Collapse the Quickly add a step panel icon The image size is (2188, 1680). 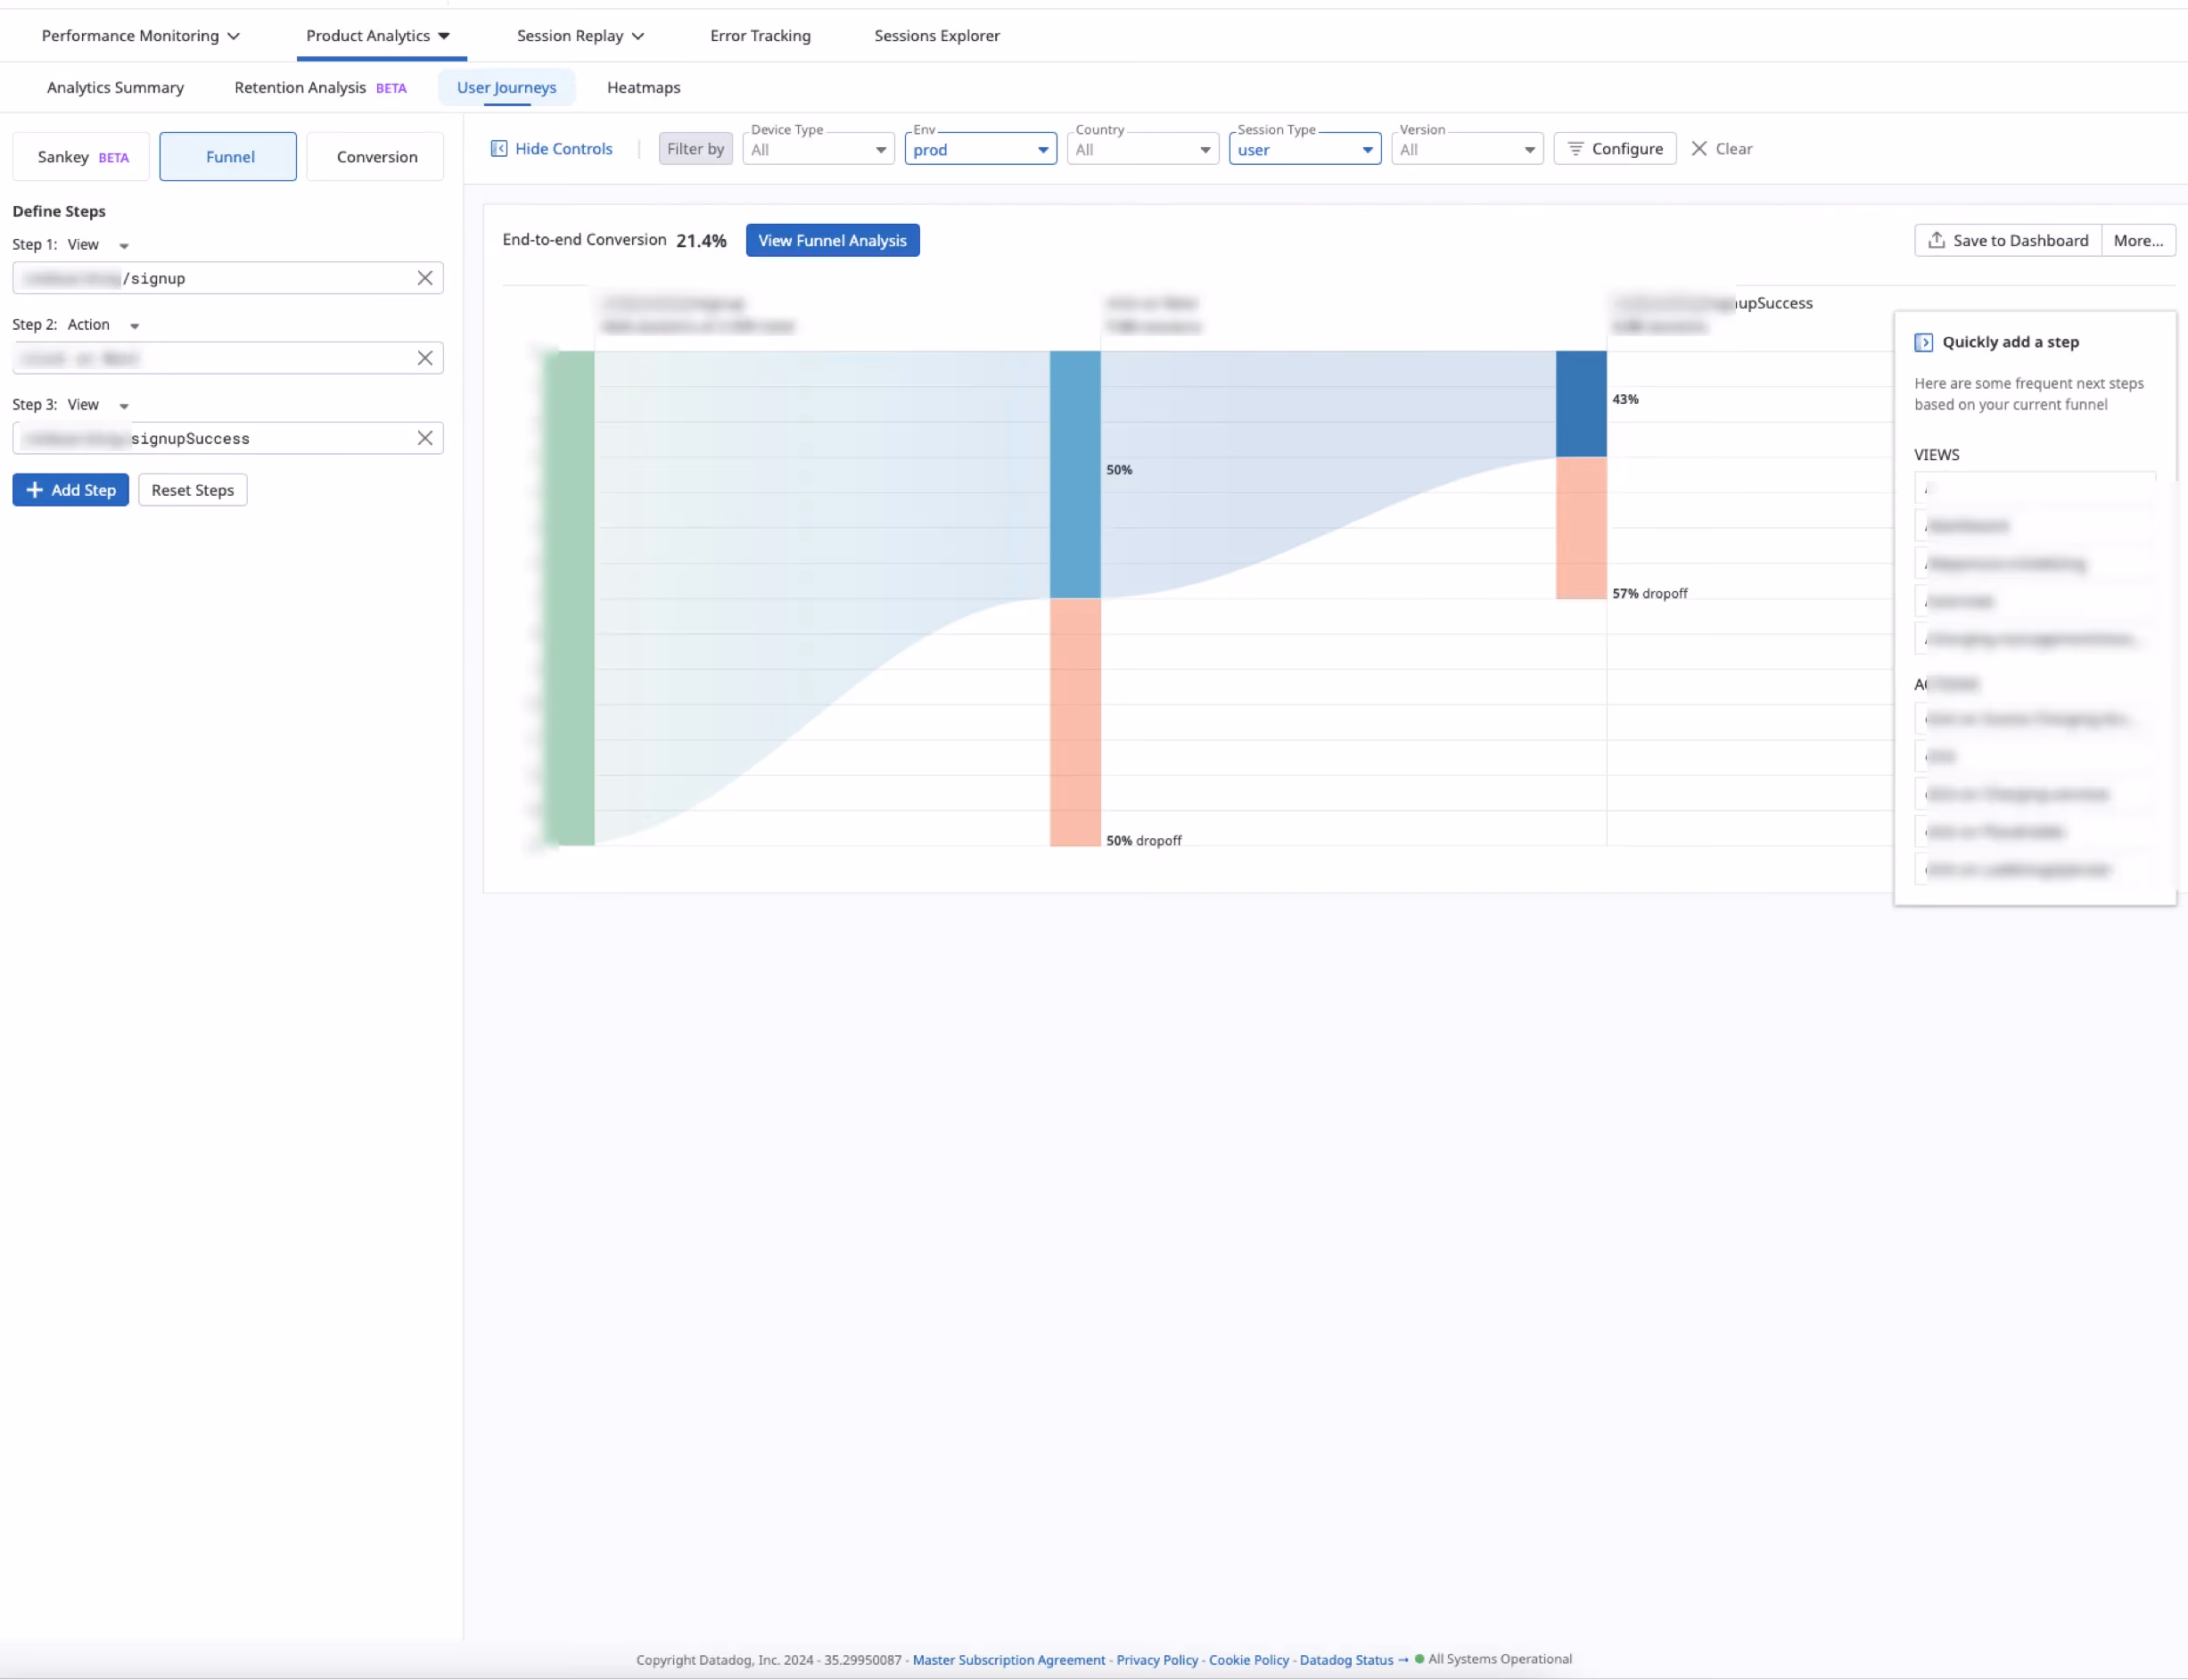[x=1926, y=341]
